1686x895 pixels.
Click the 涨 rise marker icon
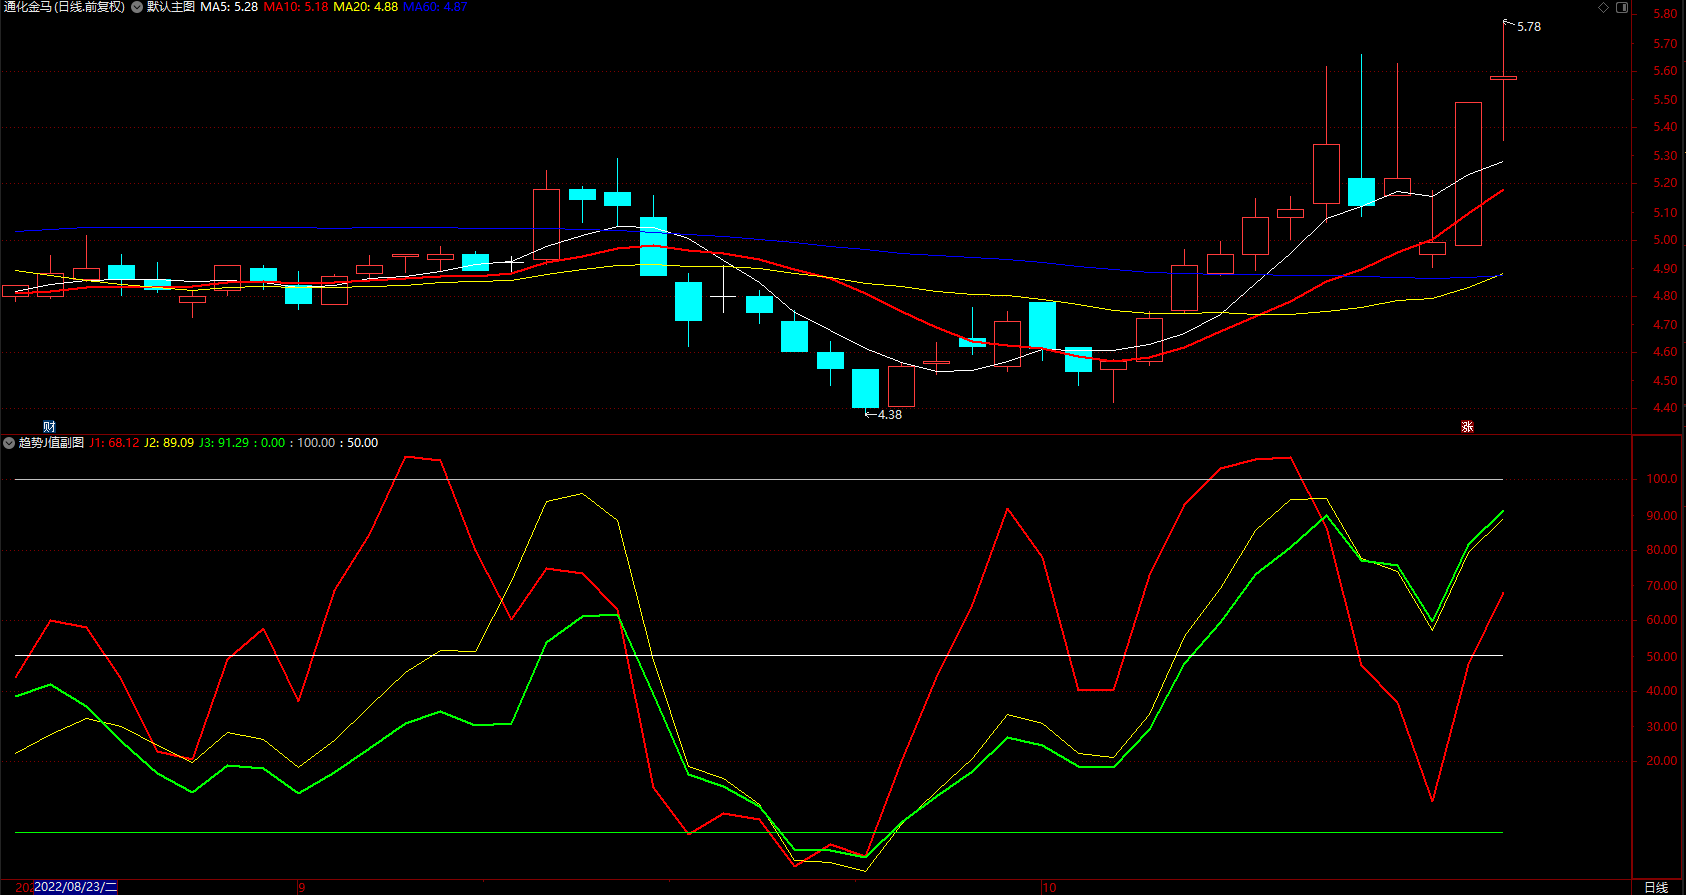point(1467,427)
